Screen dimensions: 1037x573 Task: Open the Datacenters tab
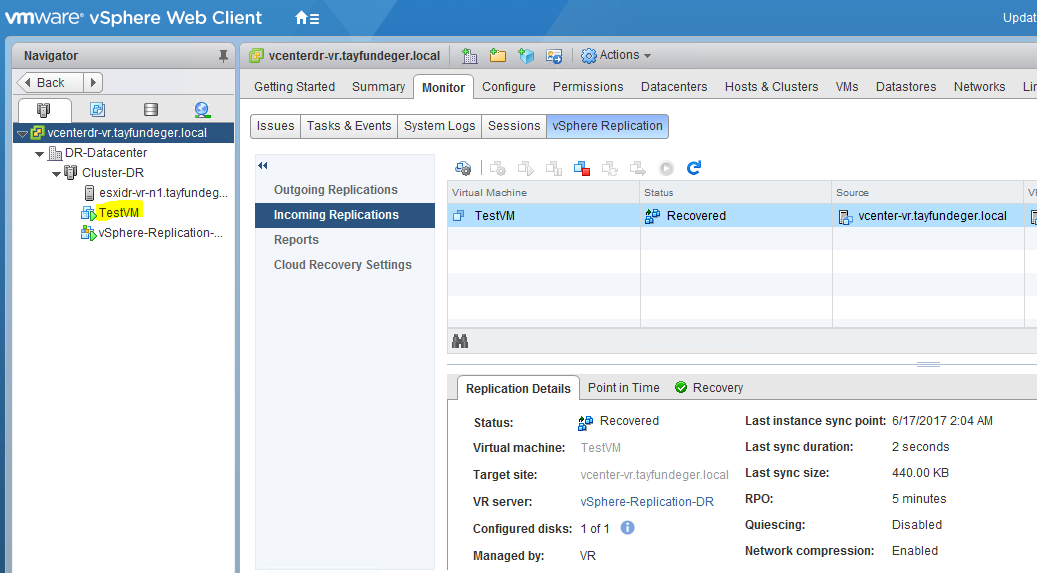(674, 87)
